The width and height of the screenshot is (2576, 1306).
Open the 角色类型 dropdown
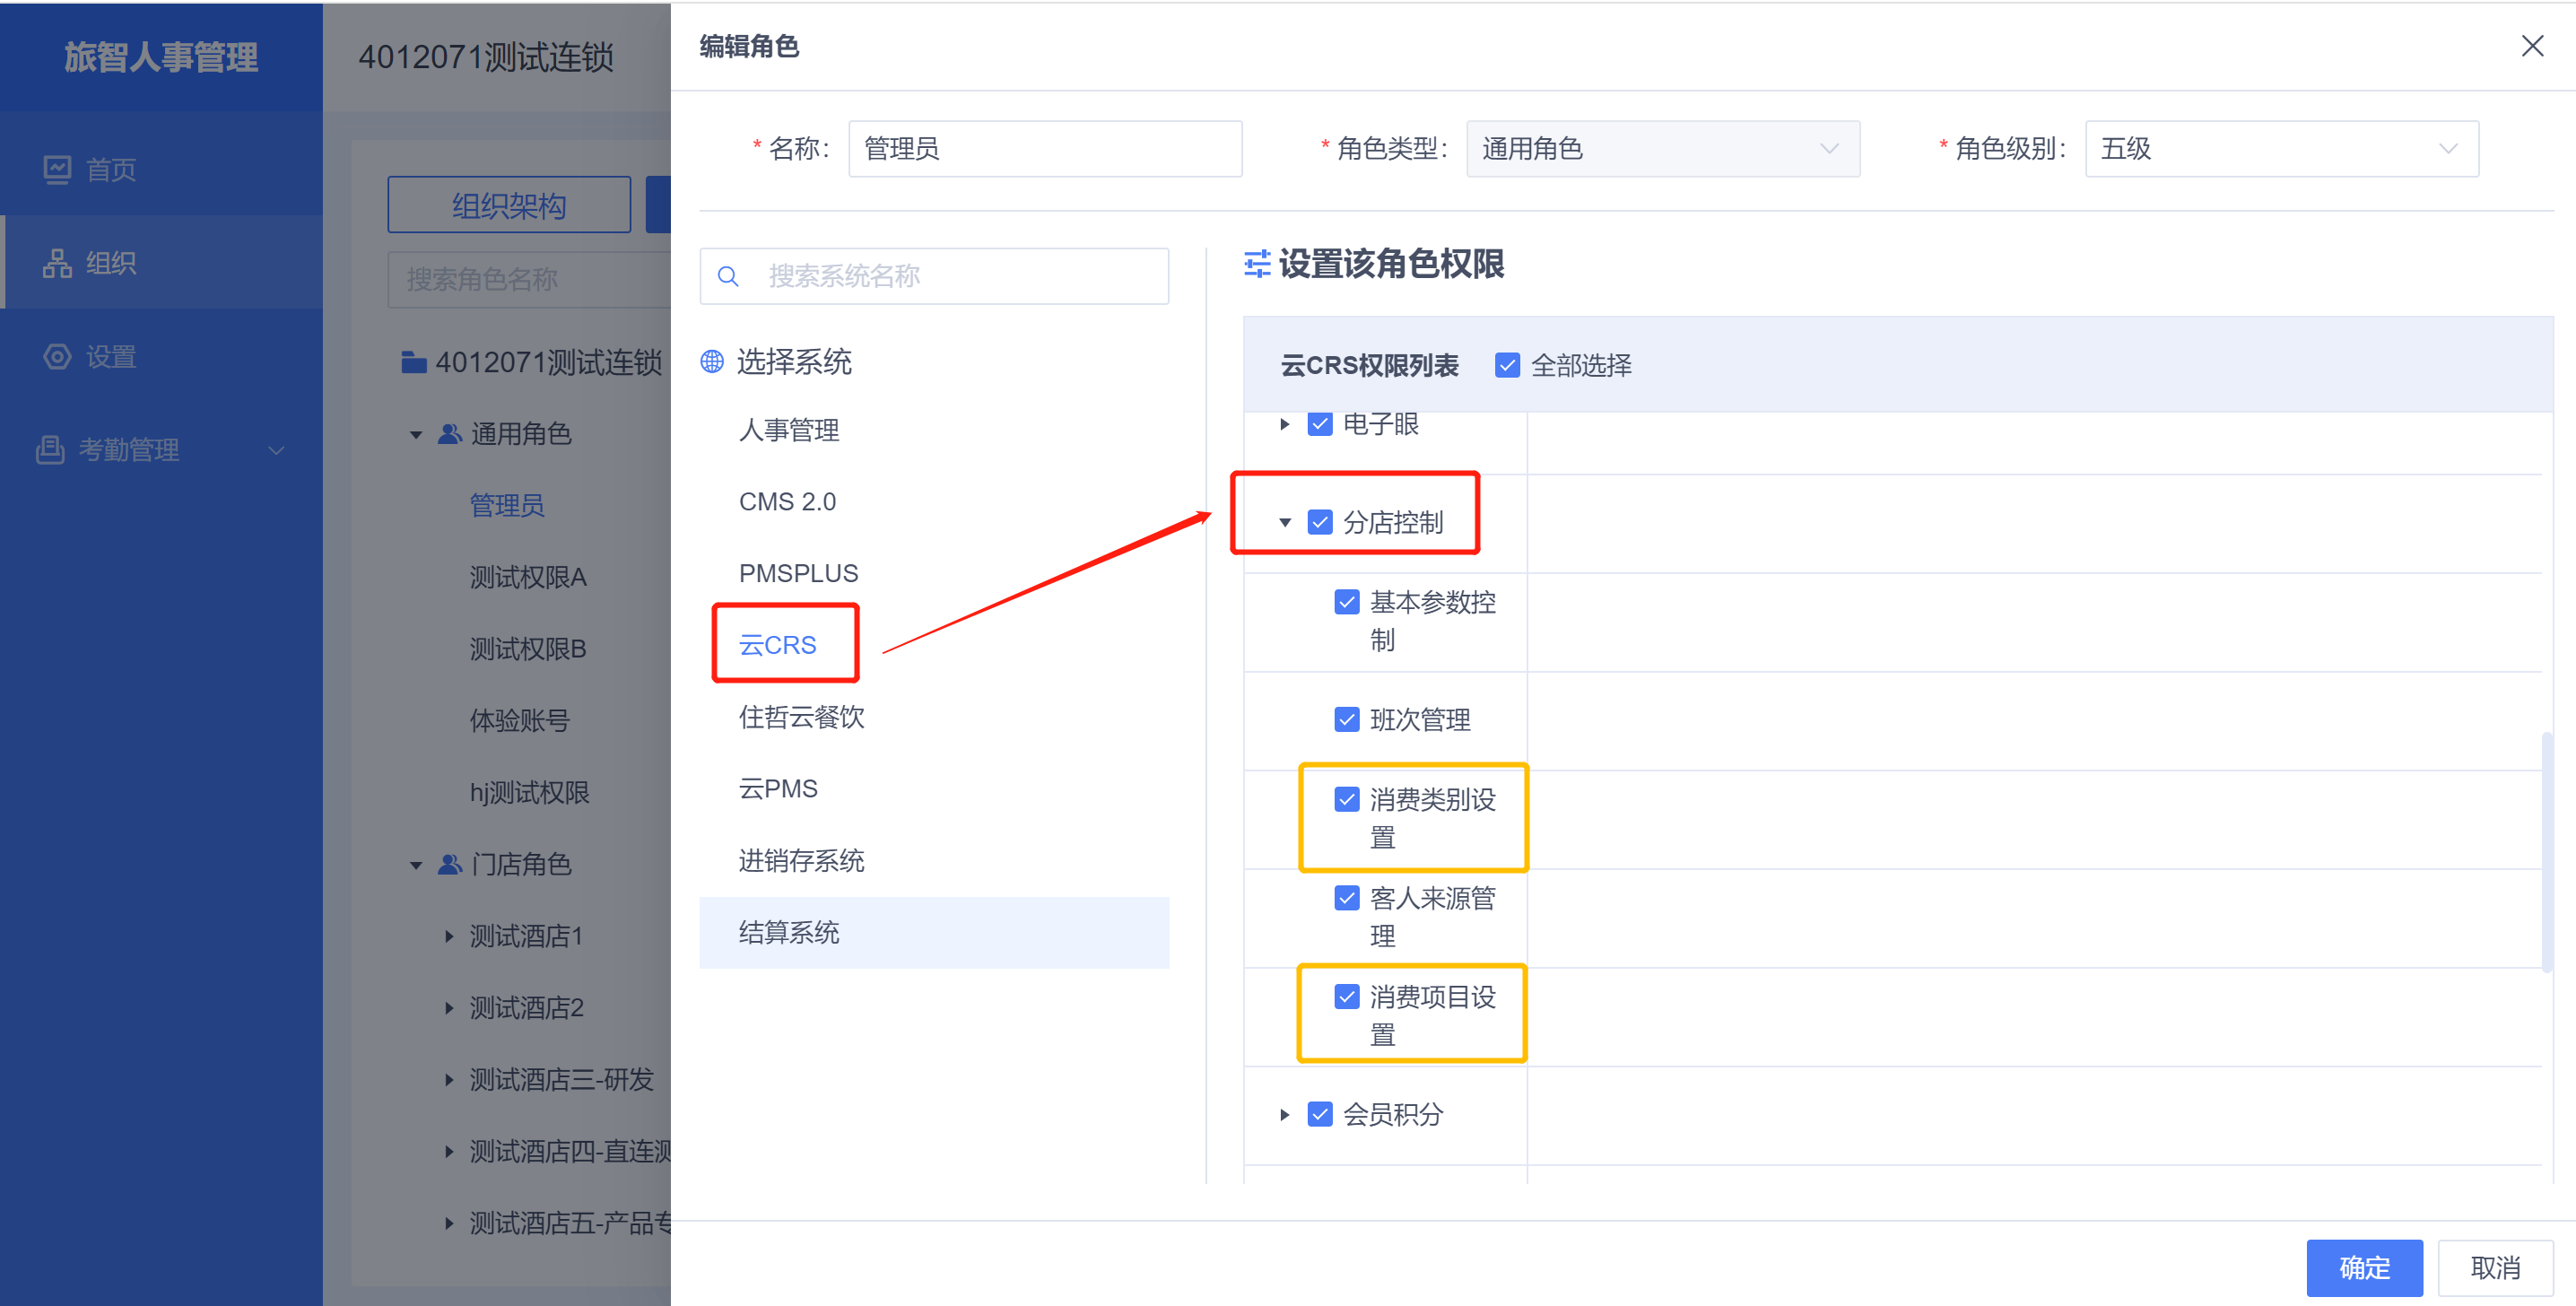coord(1662,149)
